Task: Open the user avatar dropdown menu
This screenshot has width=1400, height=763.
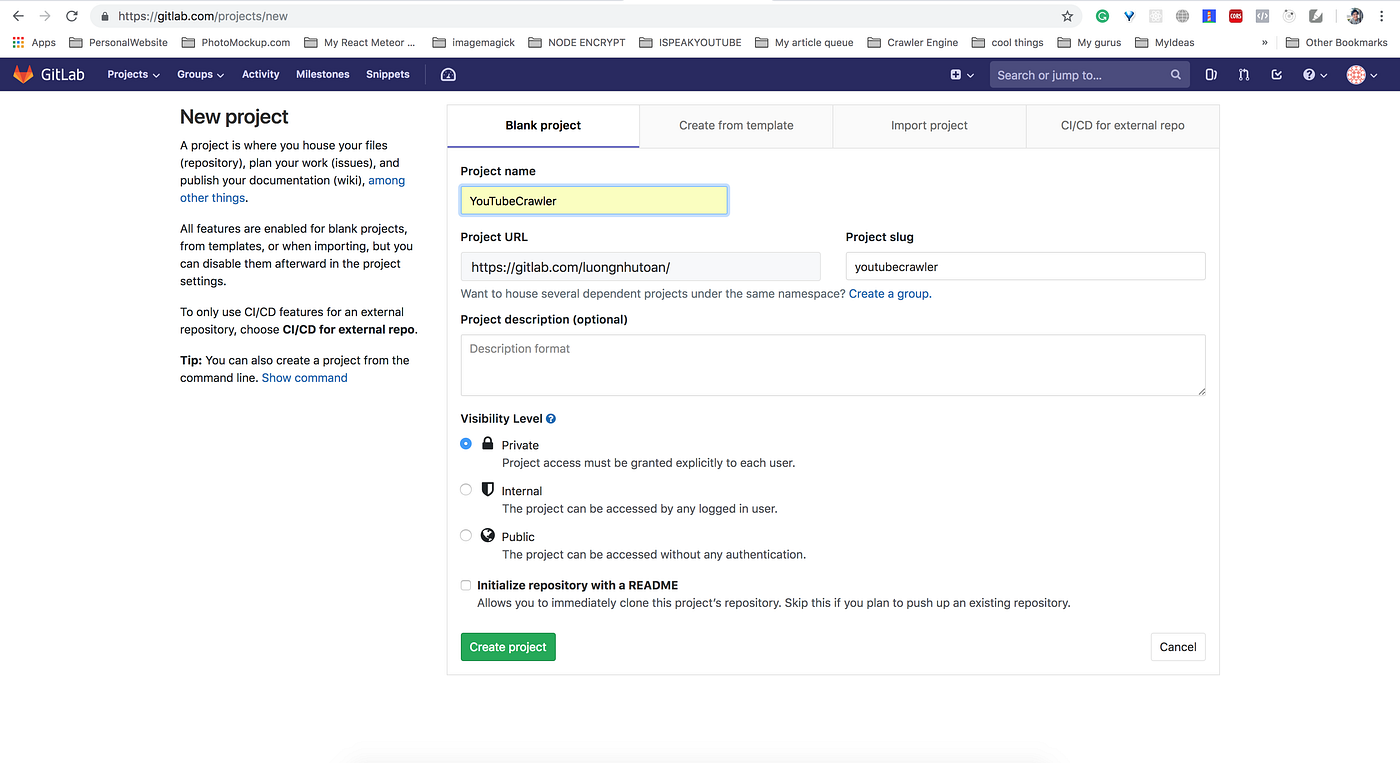Action: pyautogui.click(x=1360, y=74)
